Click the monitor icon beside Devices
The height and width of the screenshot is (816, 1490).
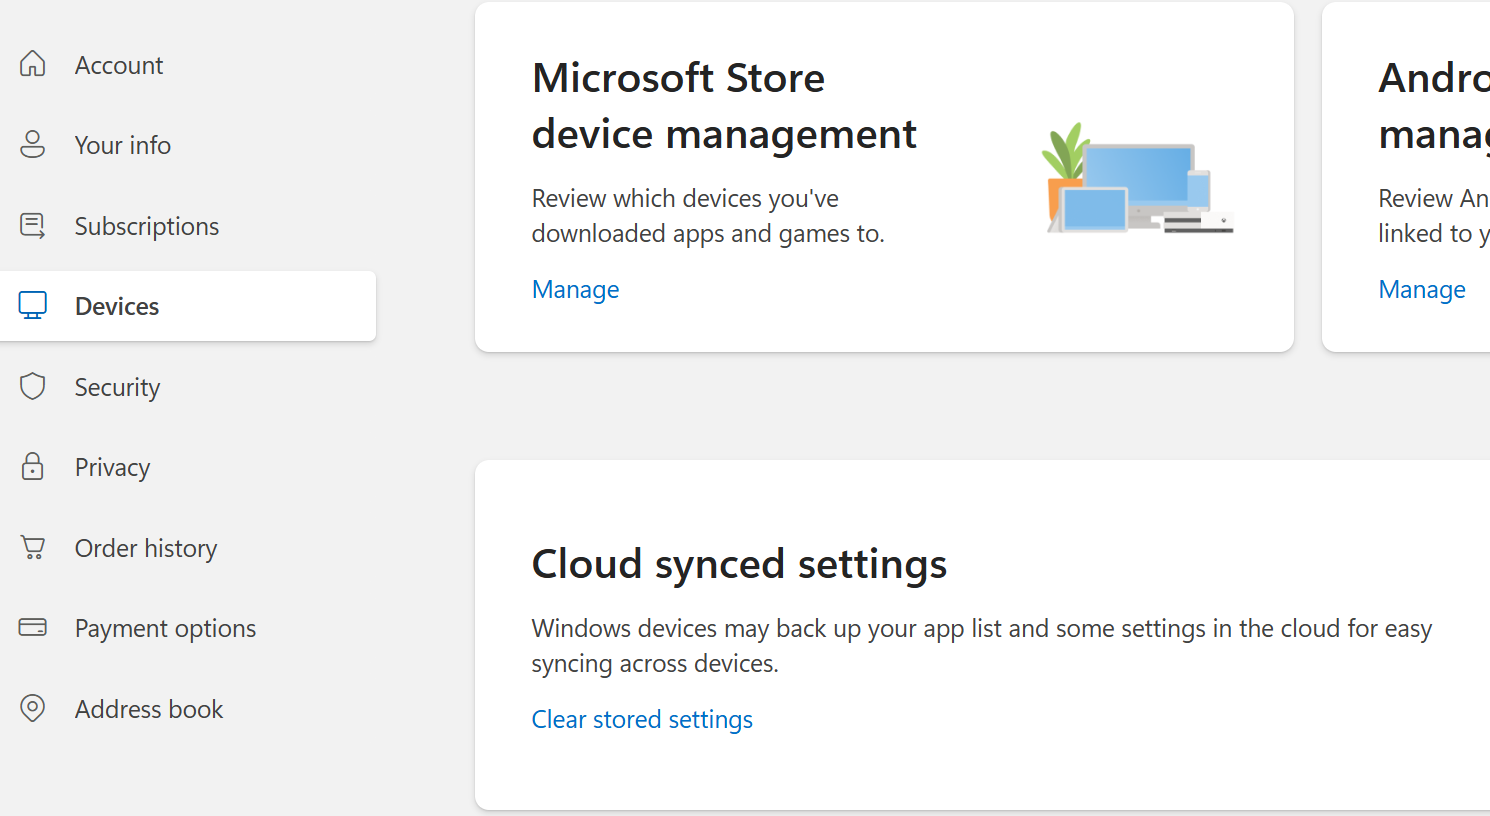(33, 306)
